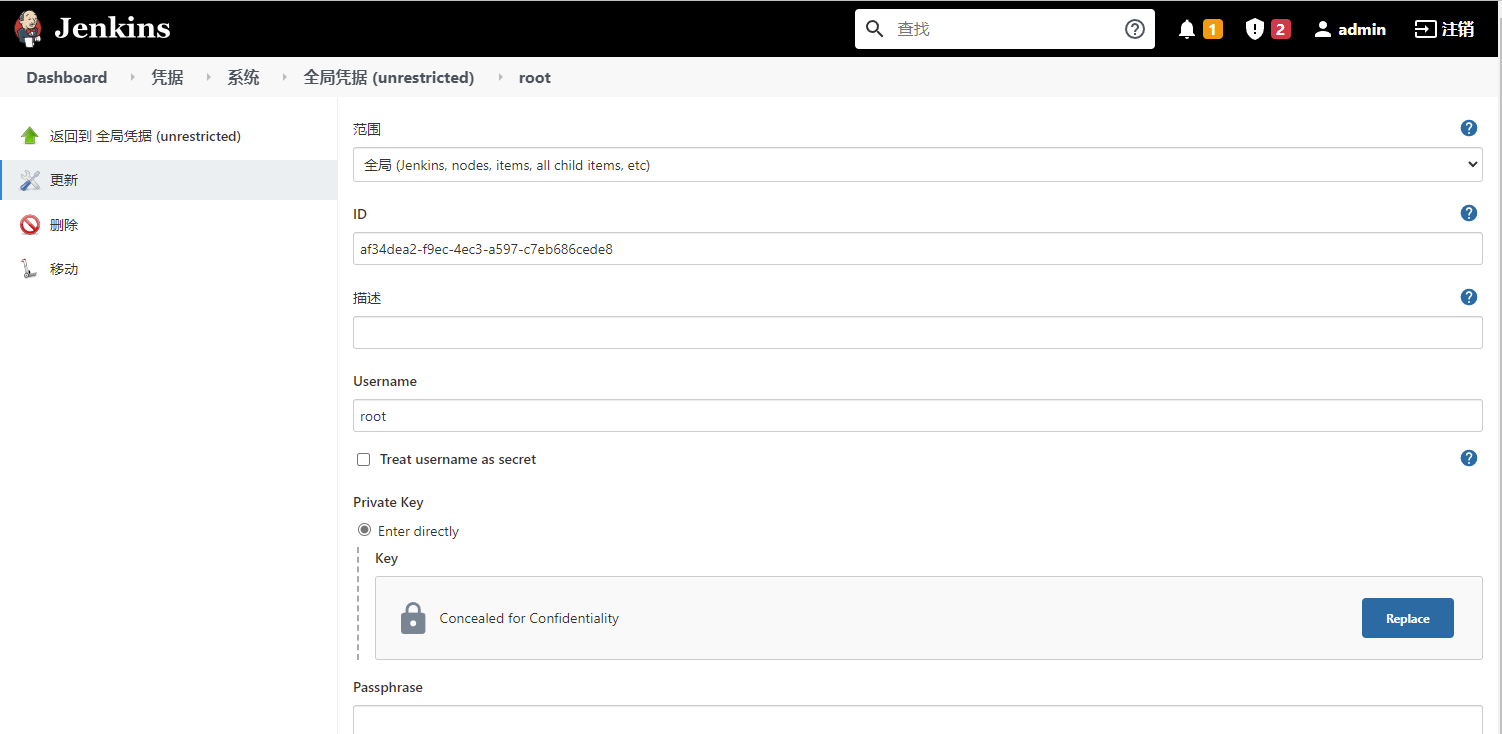
Task: Show help for the ID field
Action: click(1468, 213)
